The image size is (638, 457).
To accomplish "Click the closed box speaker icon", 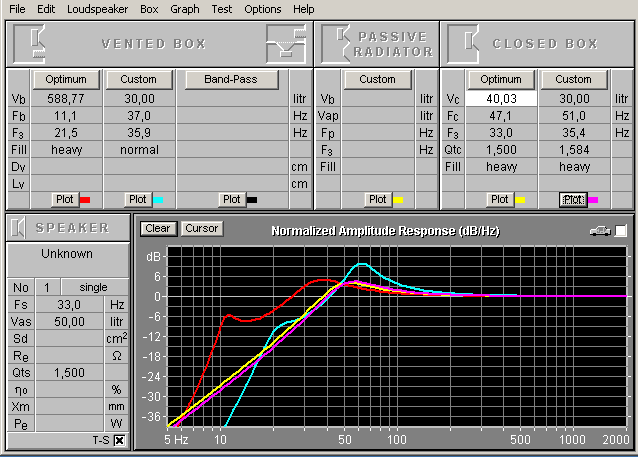I will (x=463, y=44).
